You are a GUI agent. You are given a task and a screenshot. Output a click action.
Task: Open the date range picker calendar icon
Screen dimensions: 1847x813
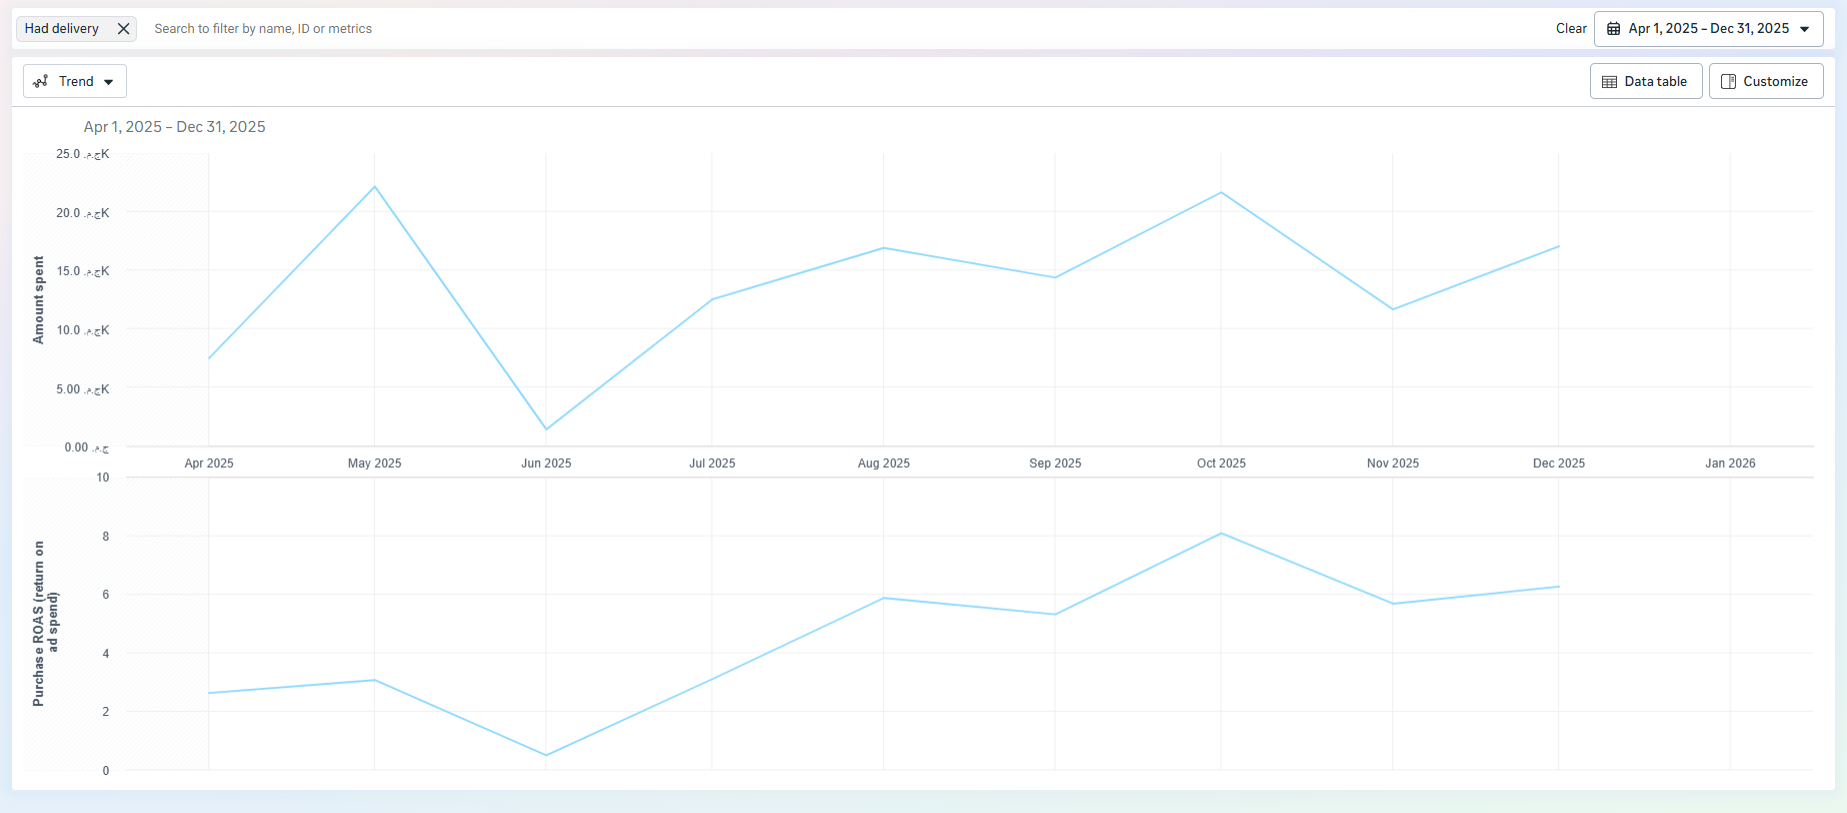tap(1613, 29)
